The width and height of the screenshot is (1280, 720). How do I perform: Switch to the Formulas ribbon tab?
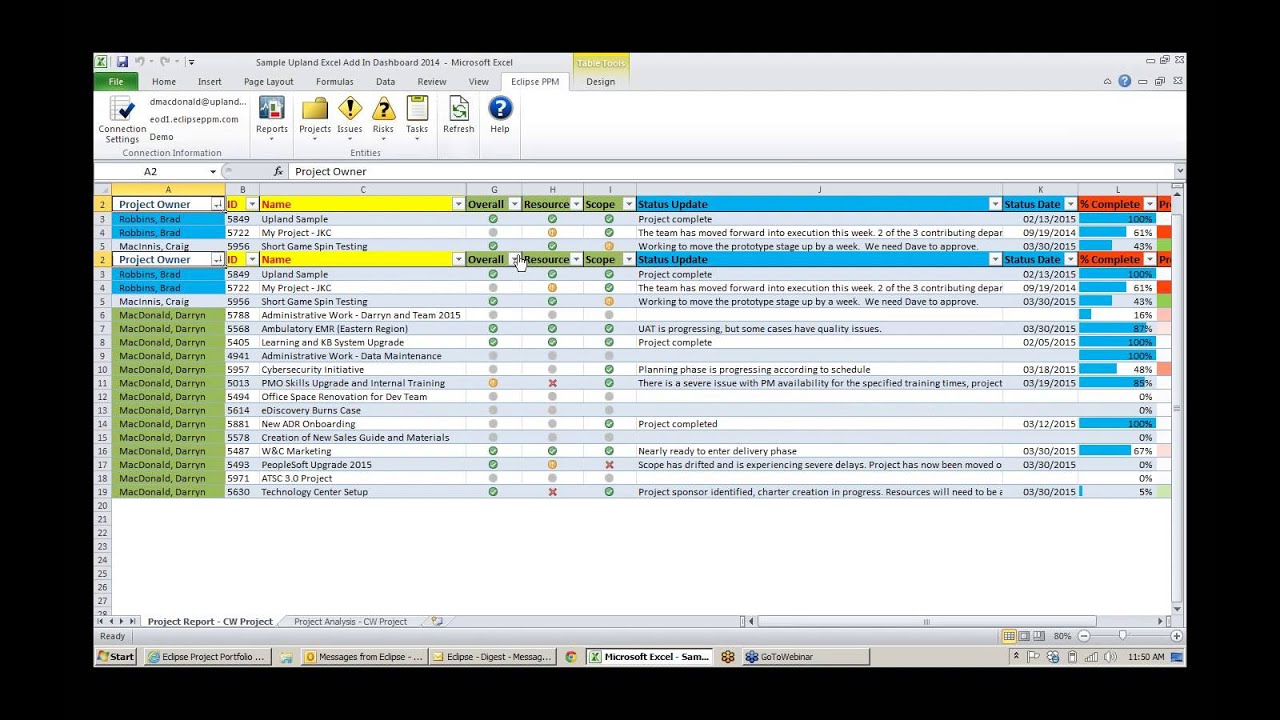click(335, 82)
